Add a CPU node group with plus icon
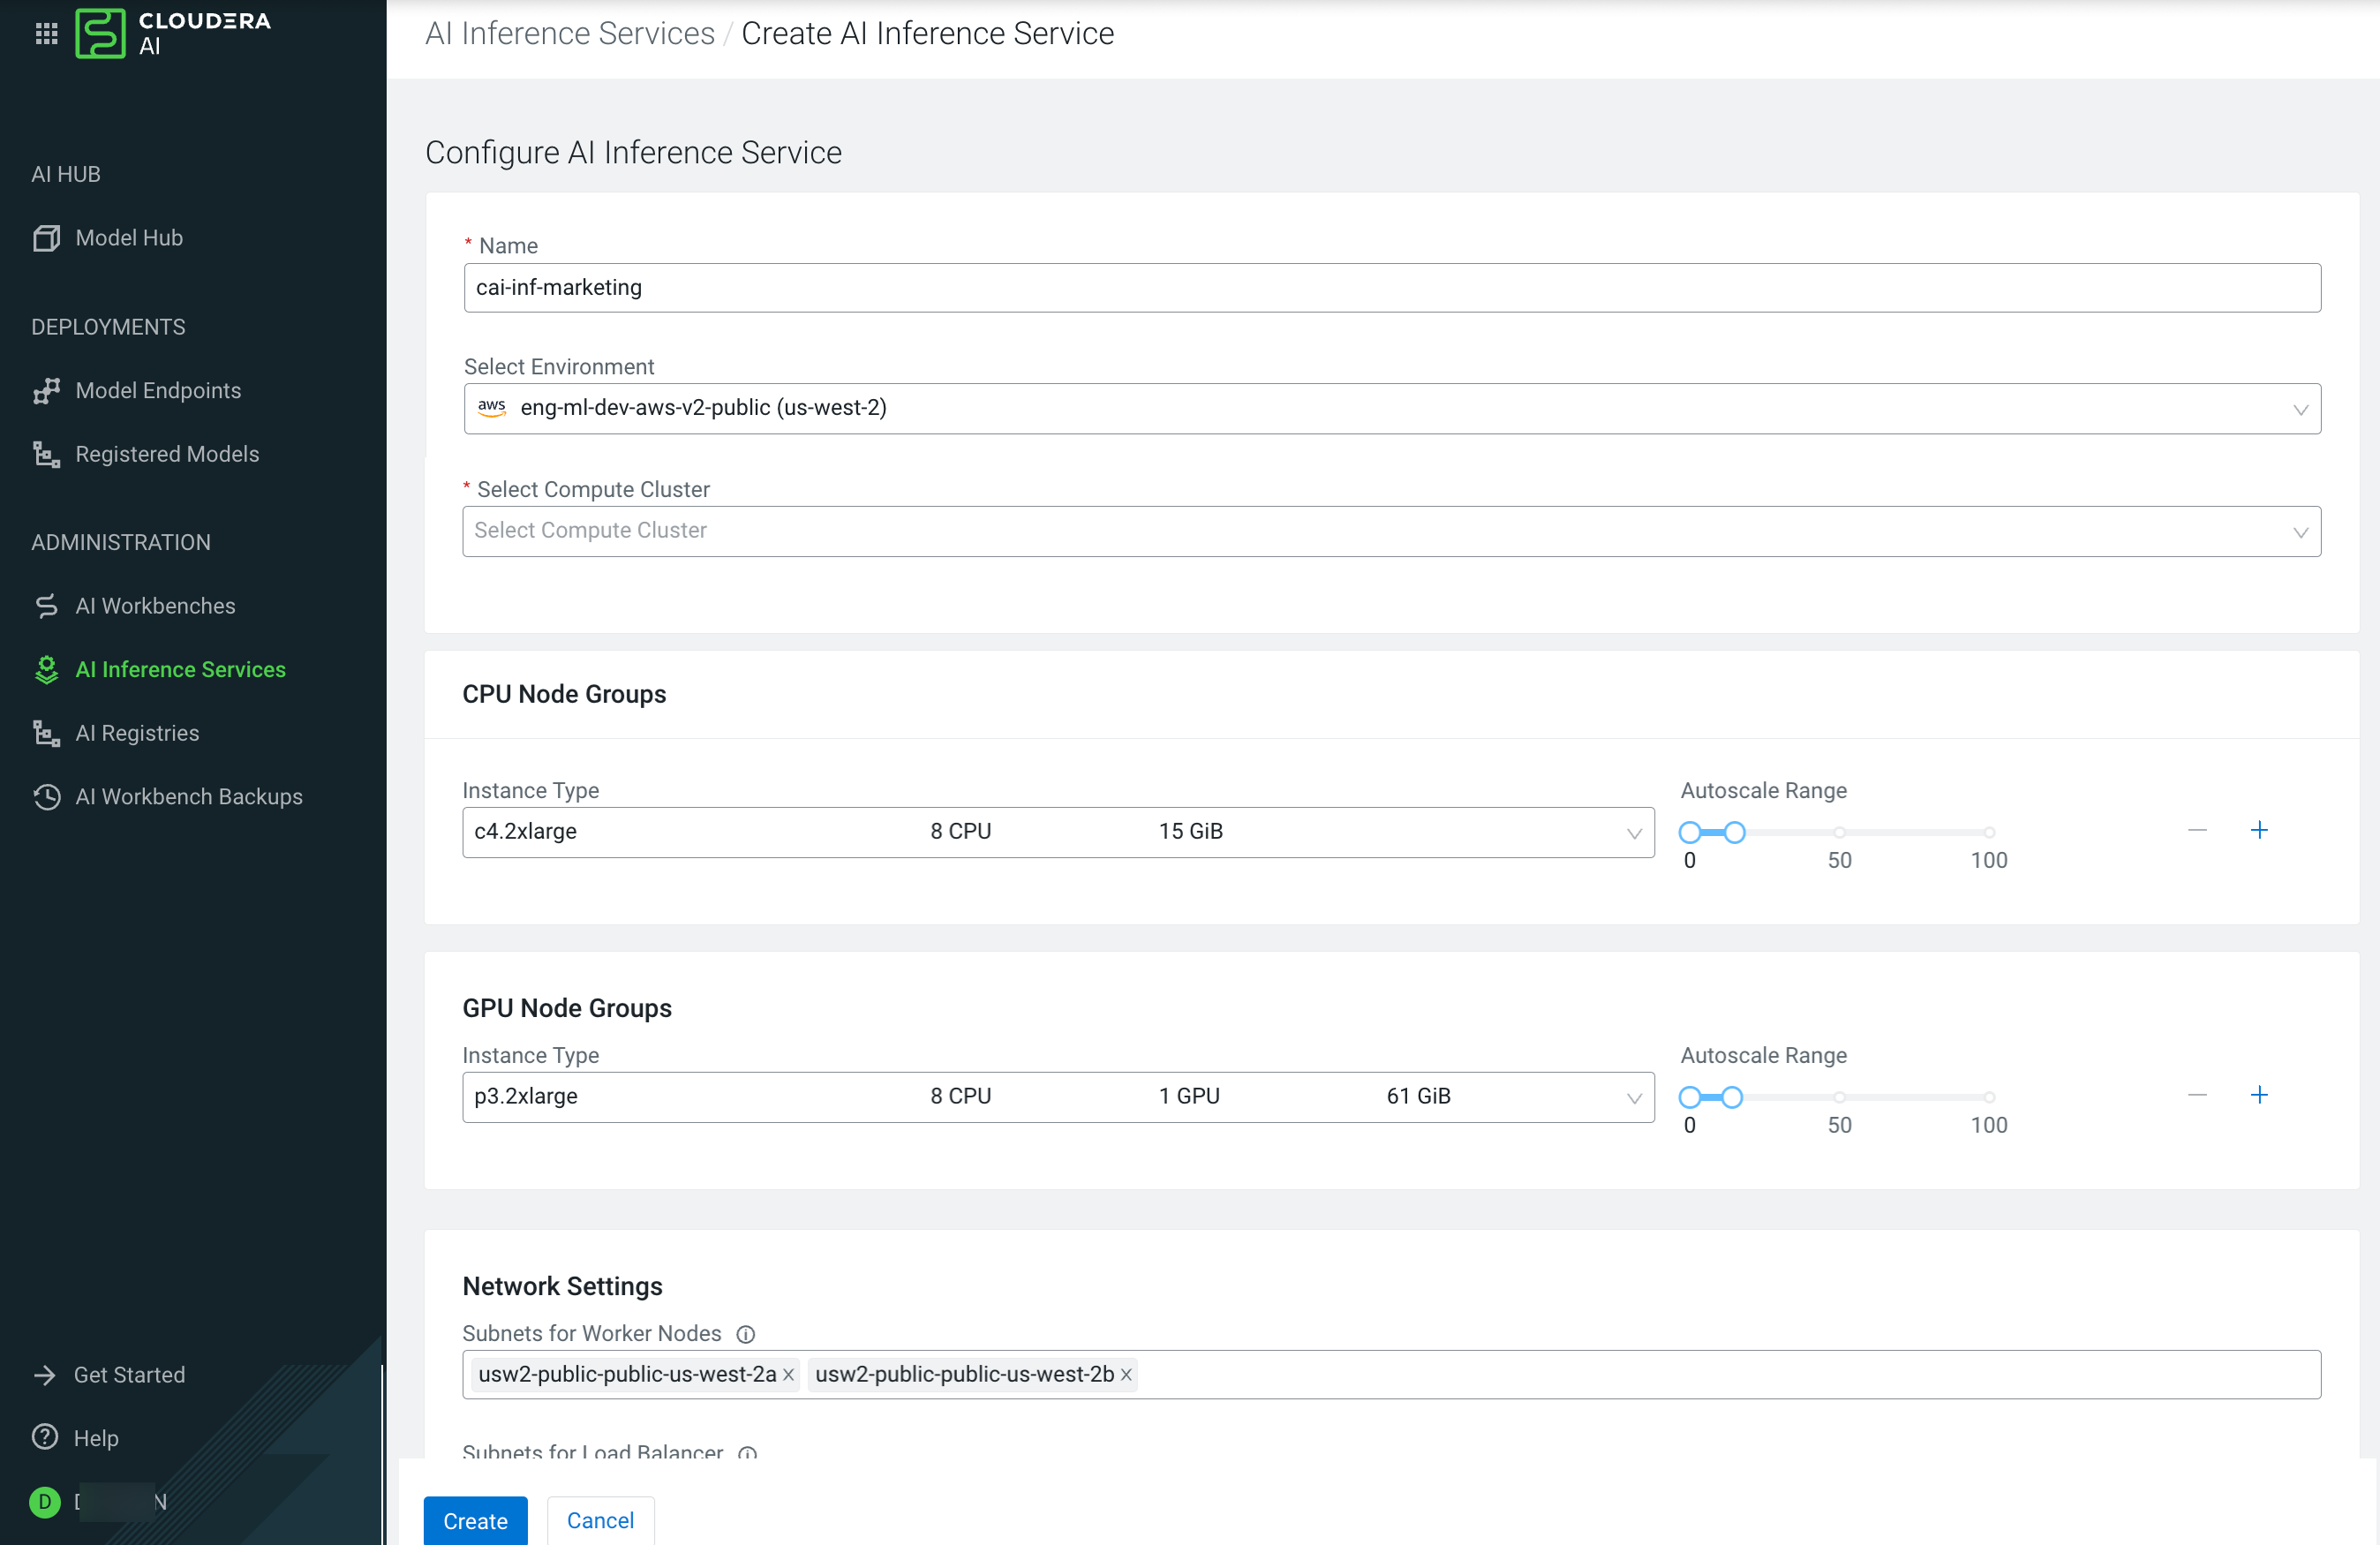This screenshot has width=2380, height=1545. pos(2258,830)
